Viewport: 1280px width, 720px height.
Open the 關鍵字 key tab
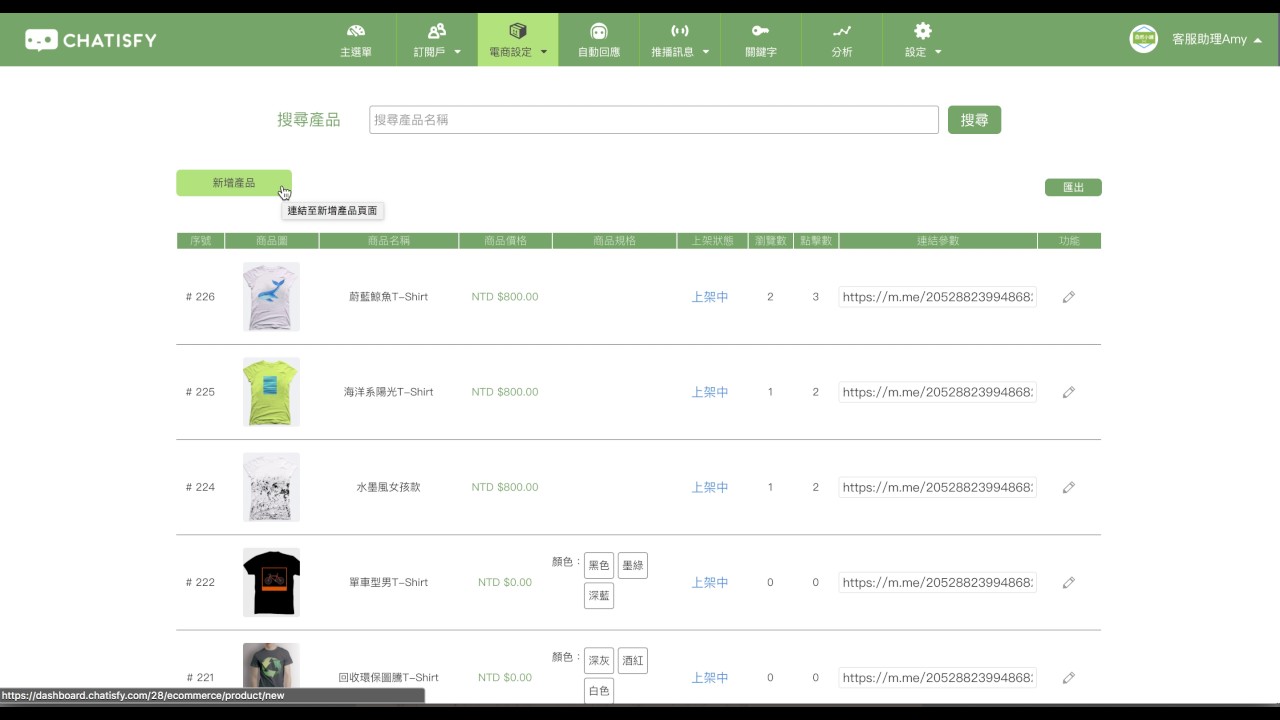click(x=761, y=40)
